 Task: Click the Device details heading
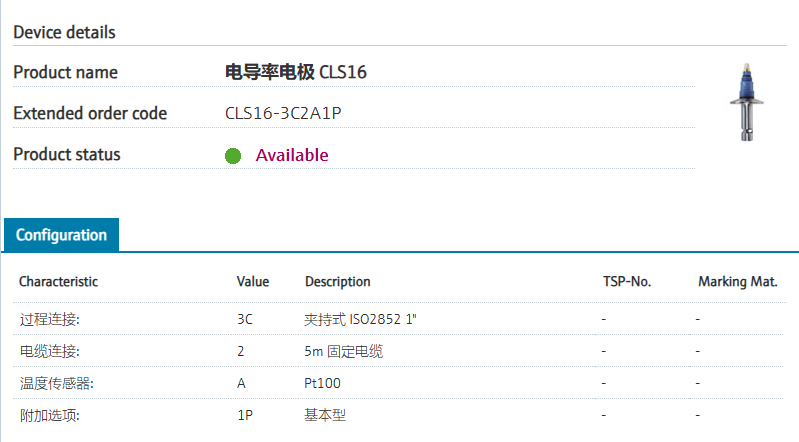click(x=64, y=32)
